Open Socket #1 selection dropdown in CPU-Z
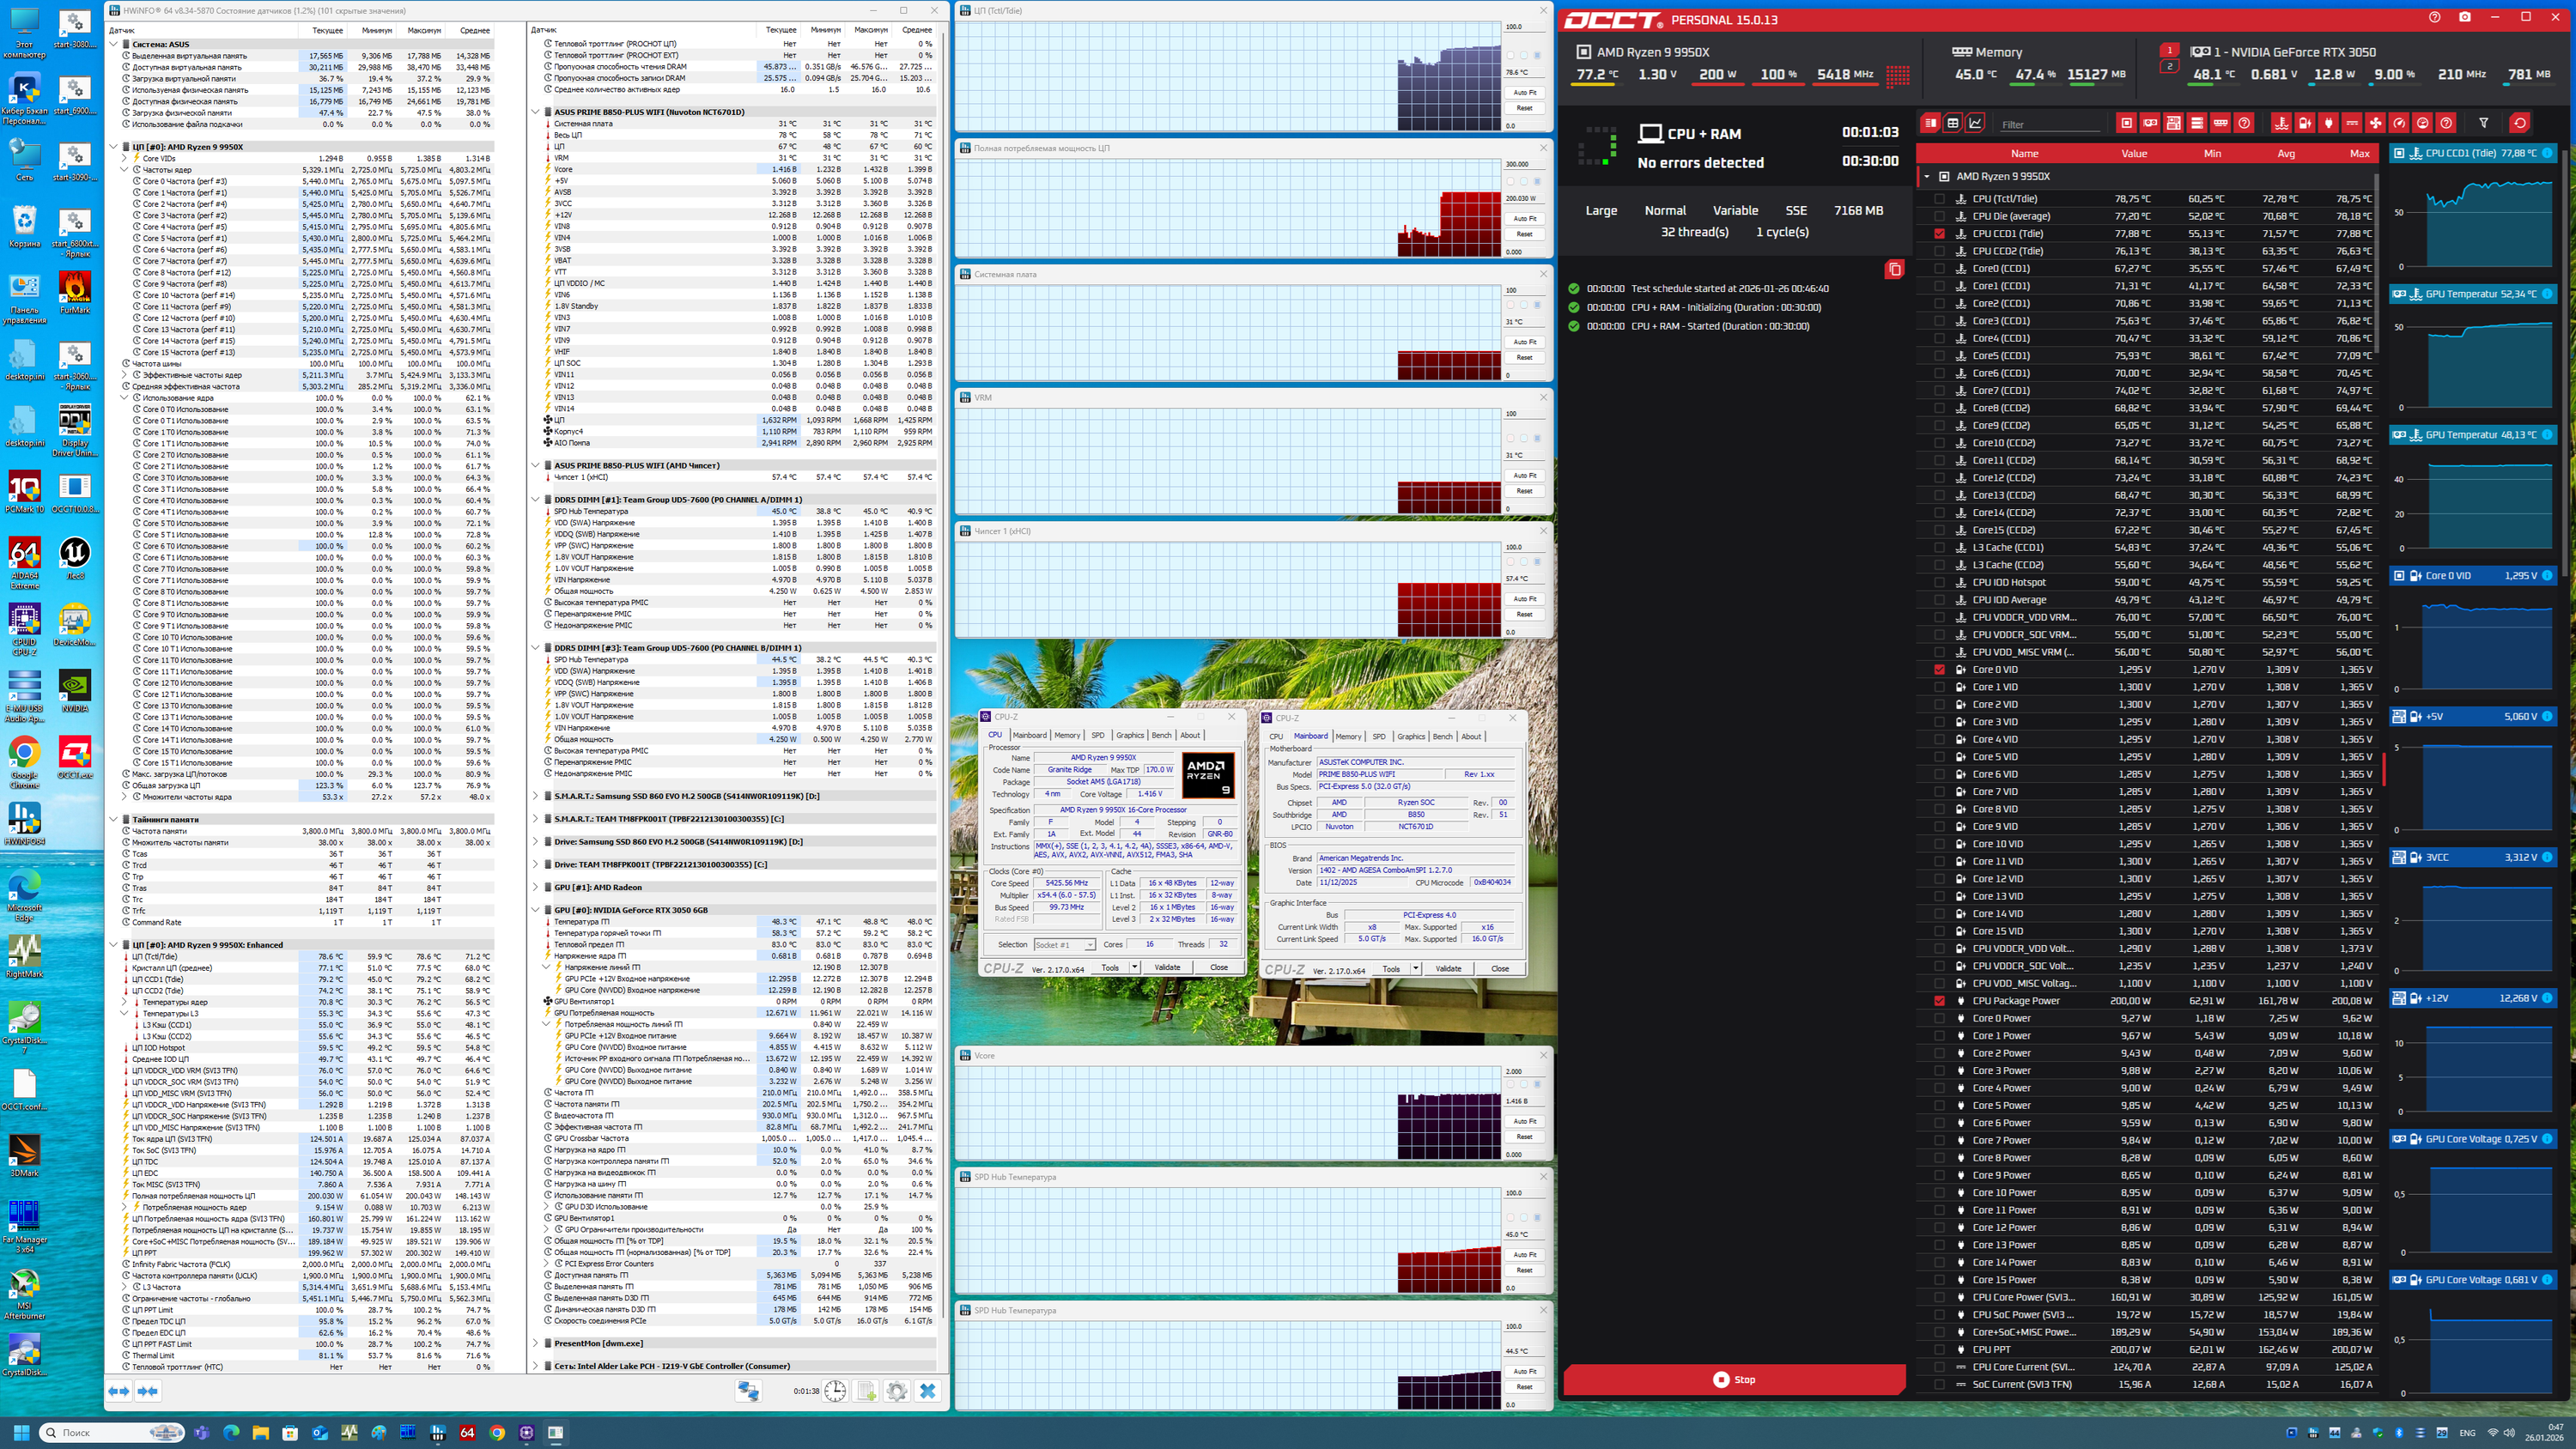Screen dimensions: 2576x1449 coord(1064,944)
